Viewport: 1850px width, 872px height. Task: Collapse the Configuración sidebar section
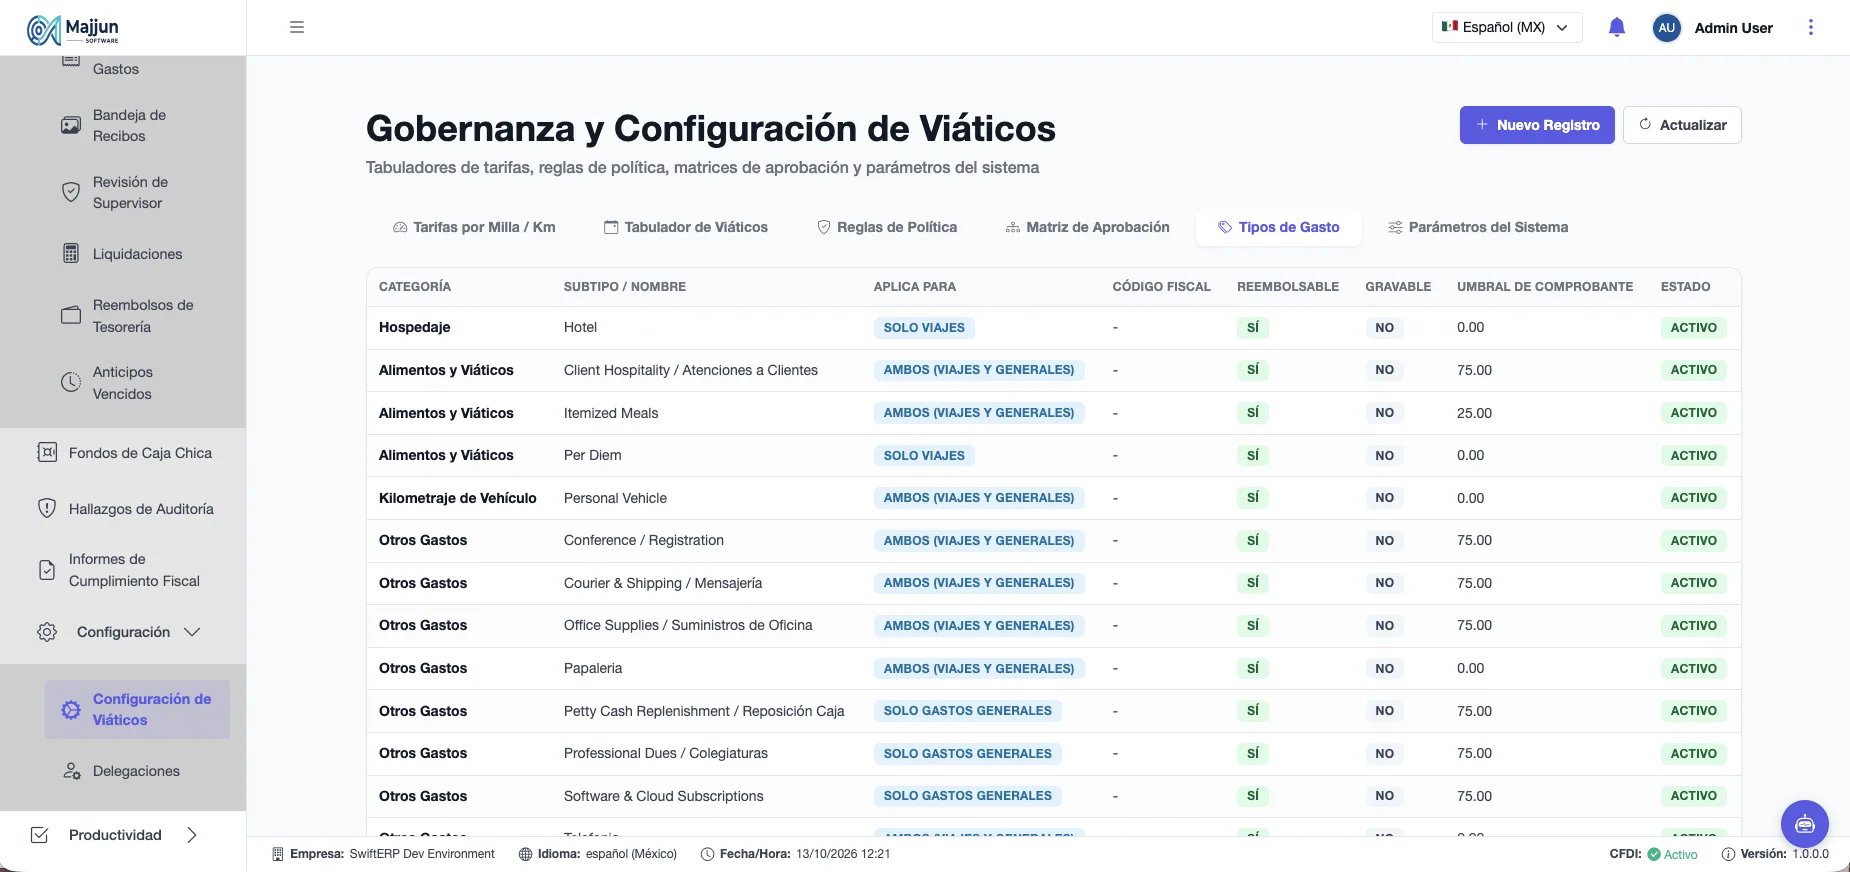(123, 632)
